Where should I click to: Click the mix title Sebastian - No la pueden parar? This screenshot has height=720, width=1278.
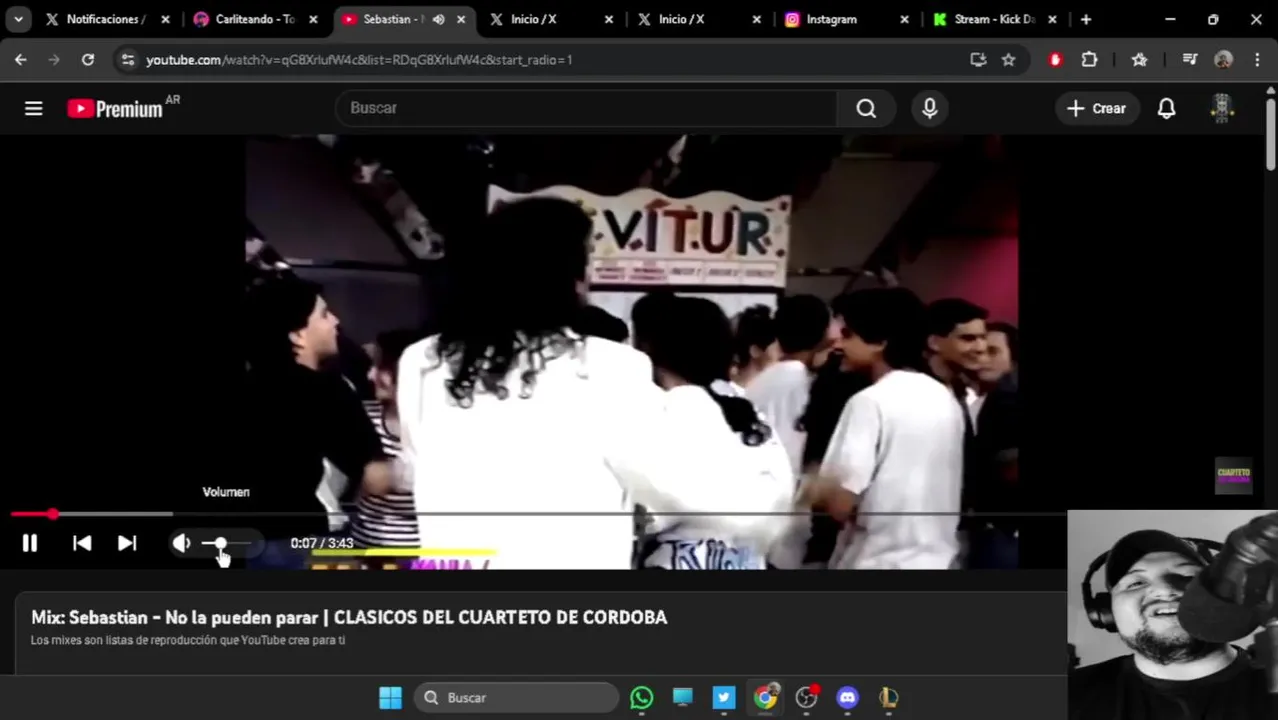coord(349,617)
